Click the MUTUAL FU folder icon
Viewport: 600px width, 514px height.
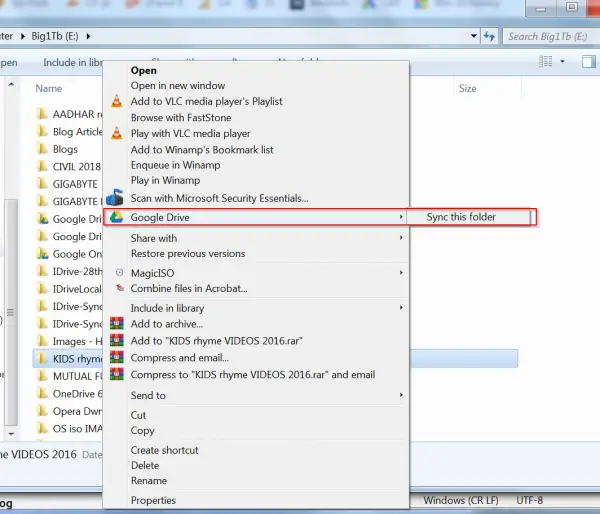pyautogui.click(x=42, y=376)
